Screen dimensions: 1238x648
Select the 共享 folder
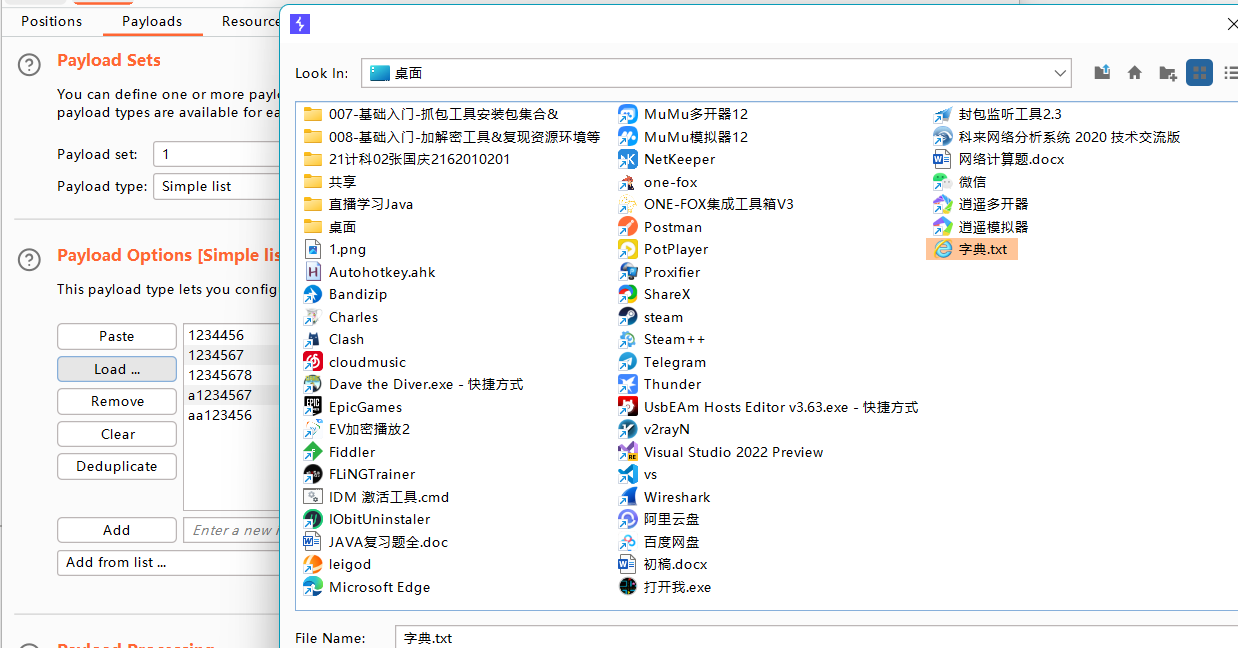coord(329,182)
